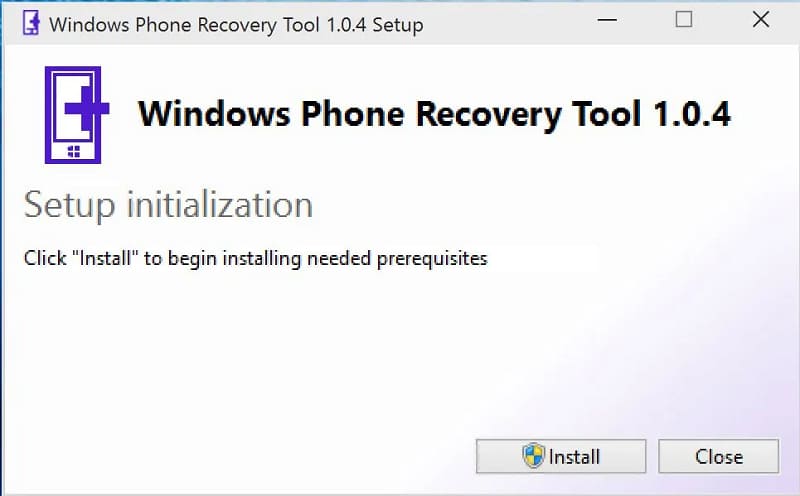Click the bold Windows Phone Recovery Tool heading

pos(434,113)
